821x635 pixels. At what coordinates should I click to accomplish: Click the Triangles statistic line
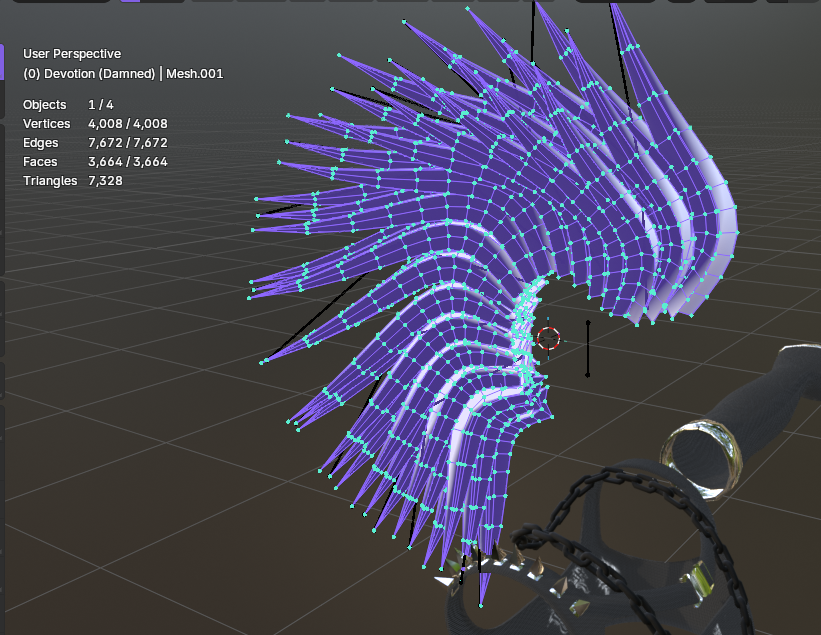click(73, 181)
